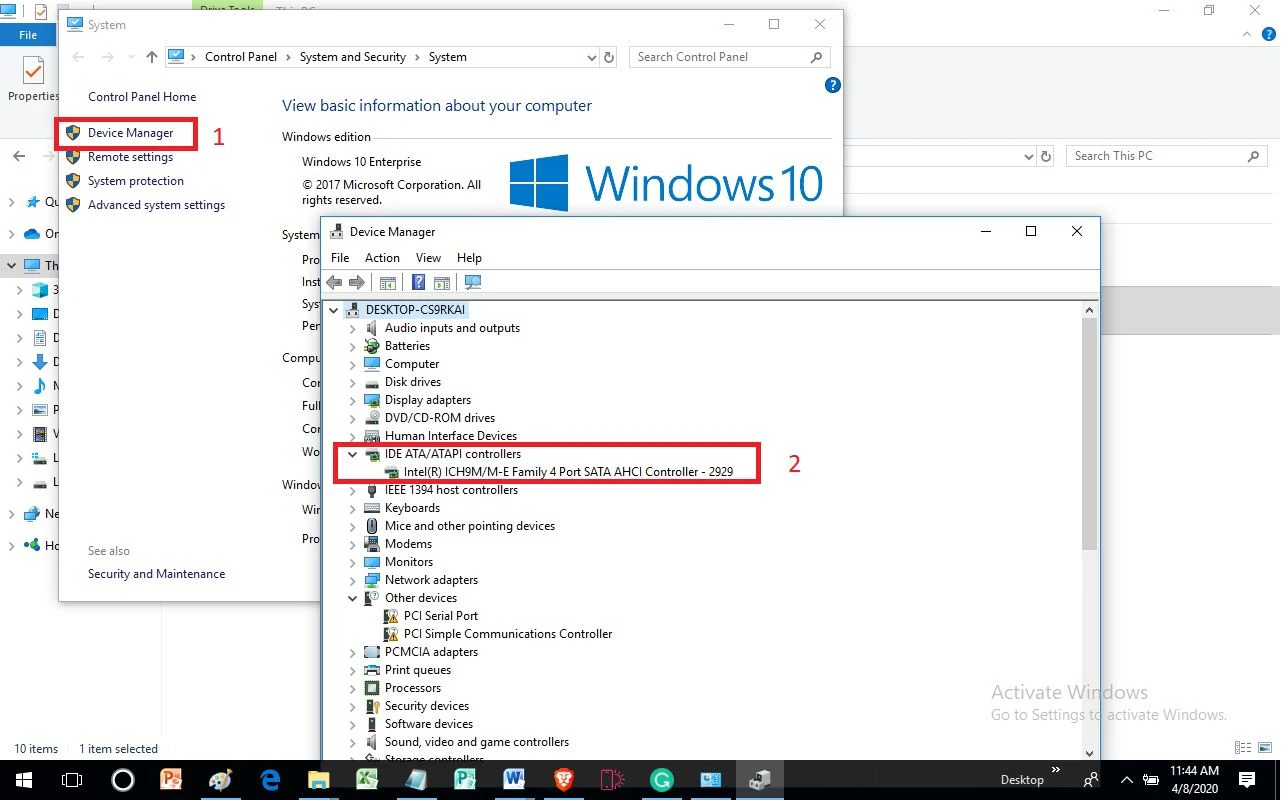
Task: Open Remote settings in System window
Action: [130, 157]
